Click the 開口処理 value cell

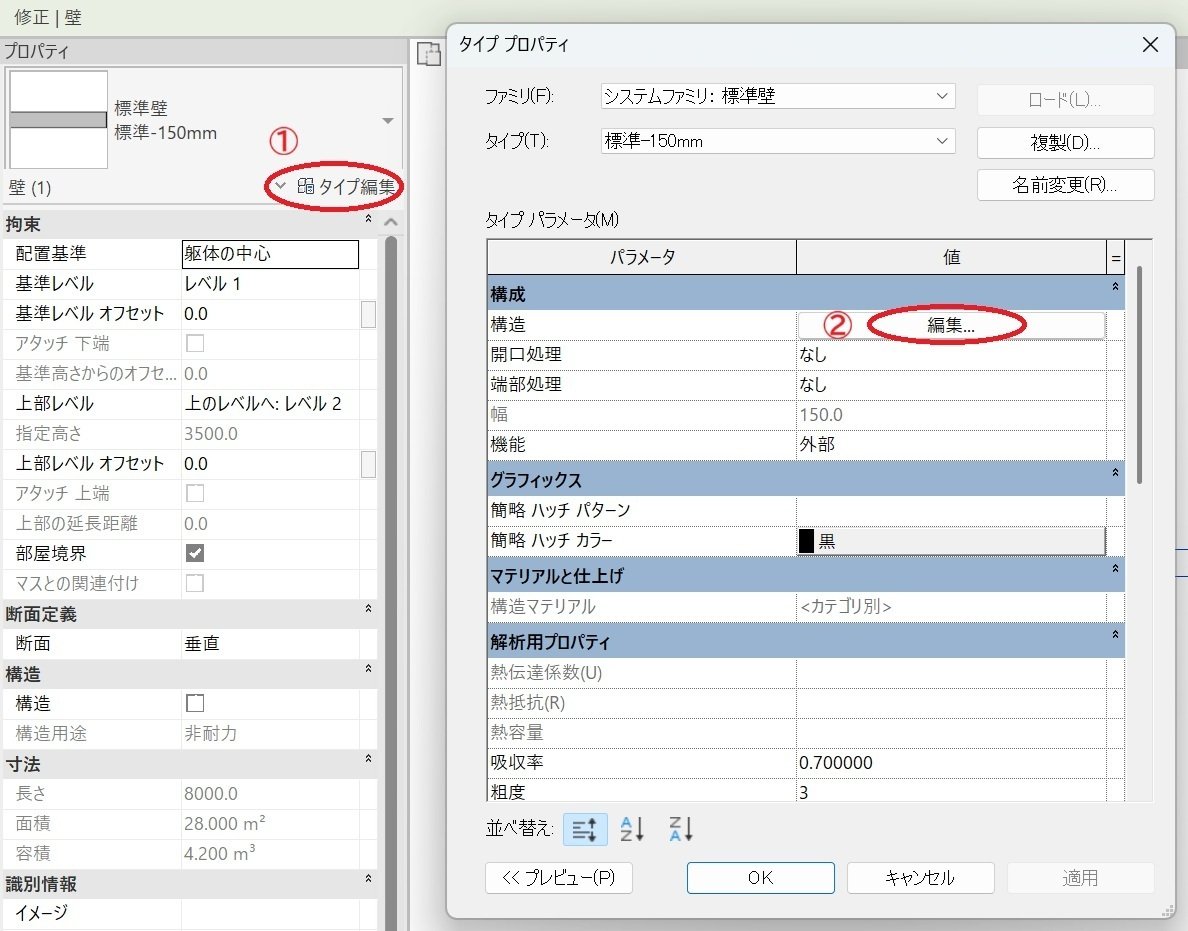pos(951,355)
